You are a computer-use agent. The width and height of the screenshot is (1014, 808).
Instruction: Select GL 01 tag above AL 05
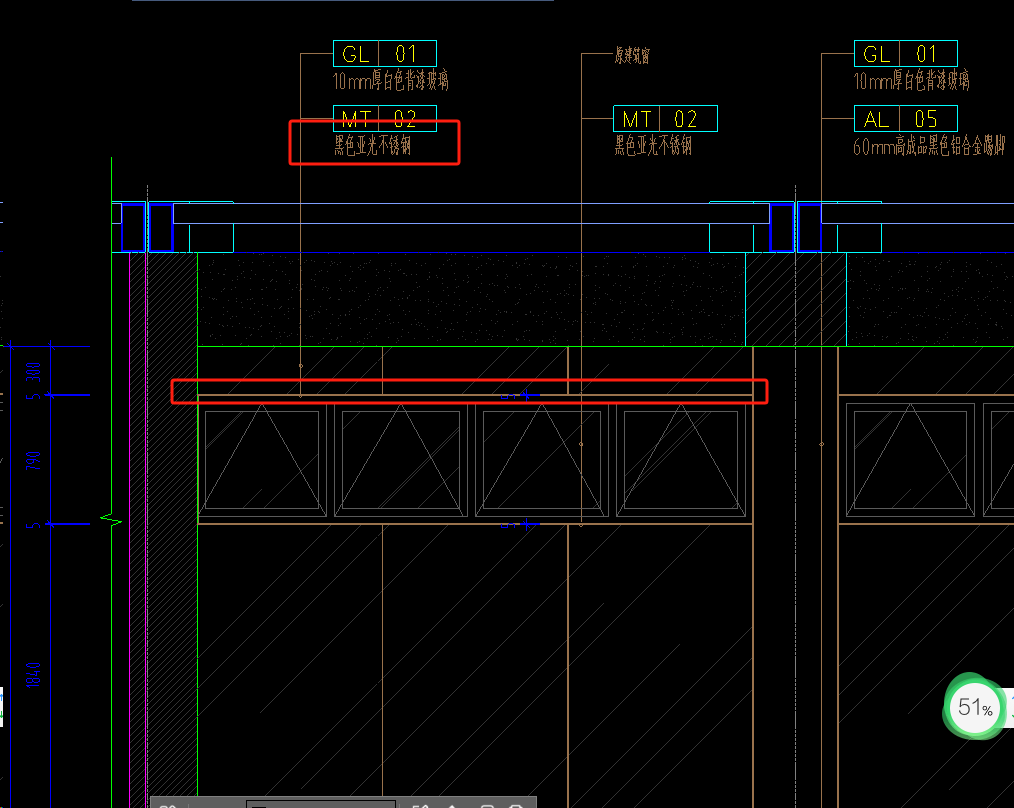click(905, 54)
